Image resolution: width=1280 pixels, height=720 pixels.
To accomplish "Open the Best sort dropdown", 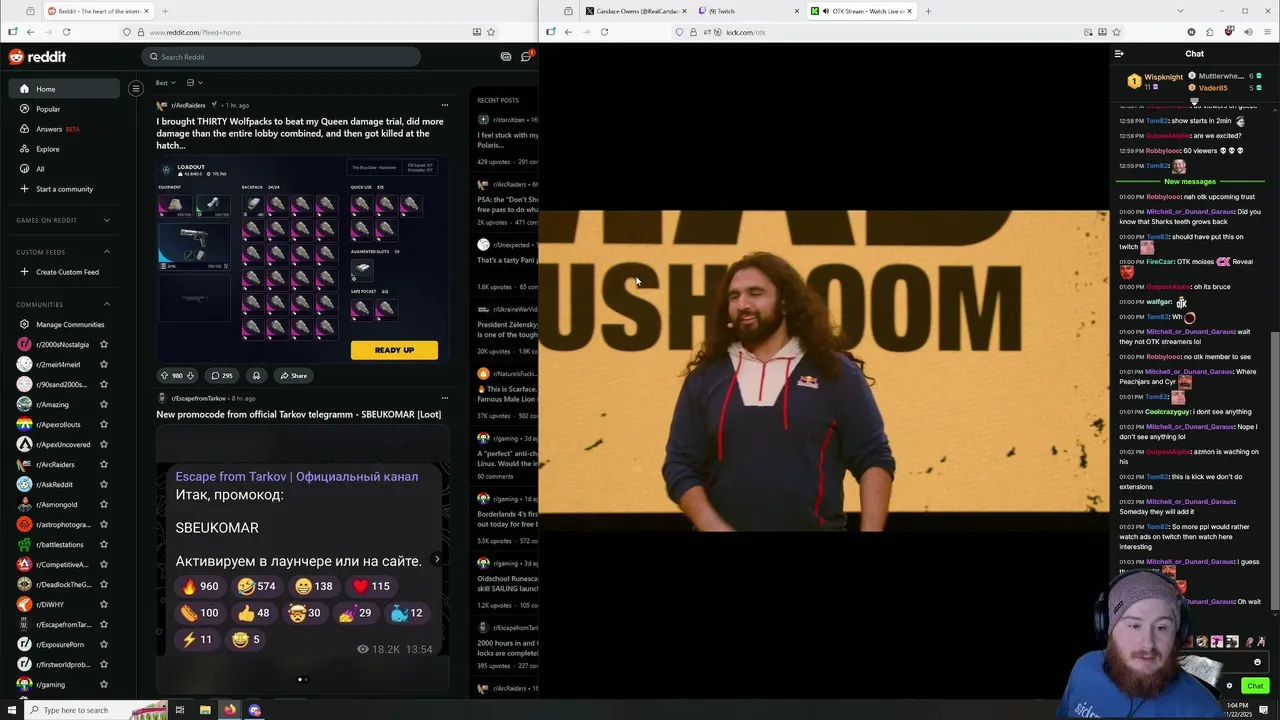I will (x=165, y=82).
